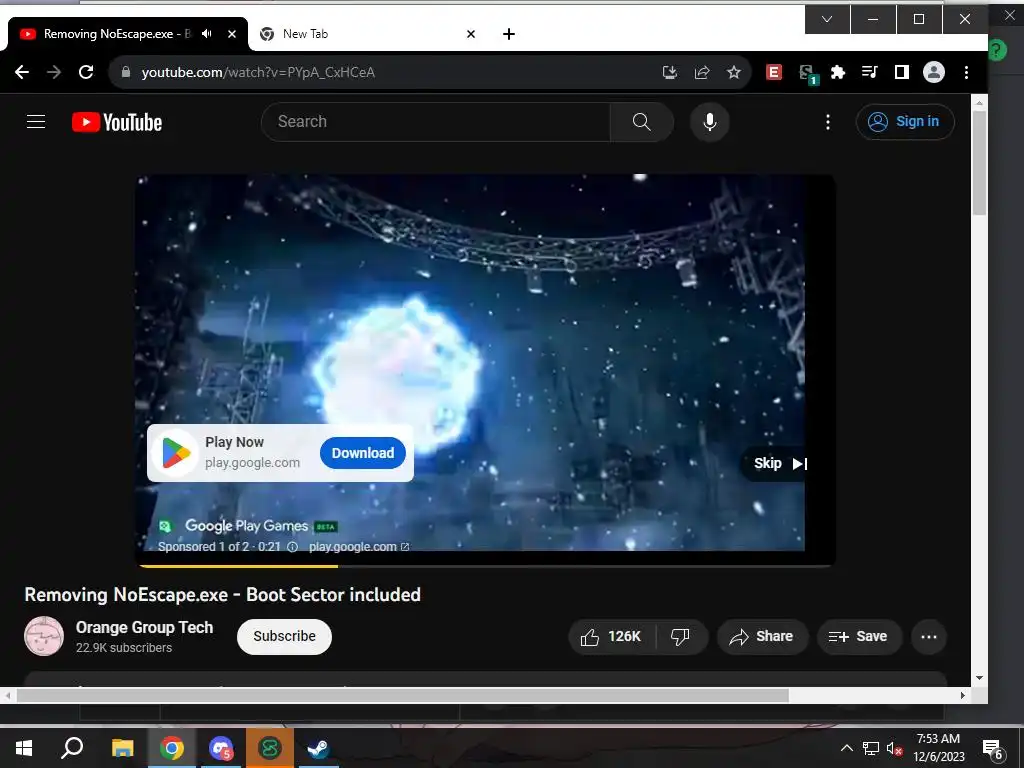
Task: Mute the tab using its speaker icon
Action: click(207, 33)
